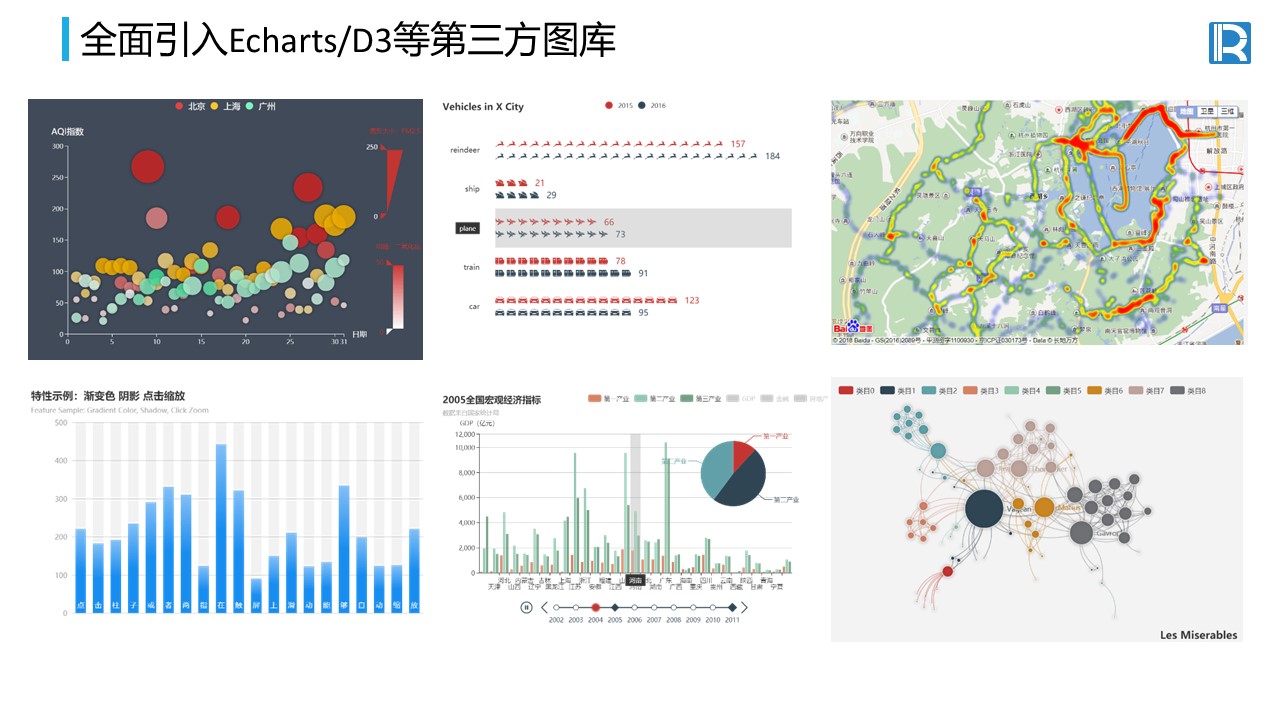Toggle the 上海 legend series

tap(226, 106)
